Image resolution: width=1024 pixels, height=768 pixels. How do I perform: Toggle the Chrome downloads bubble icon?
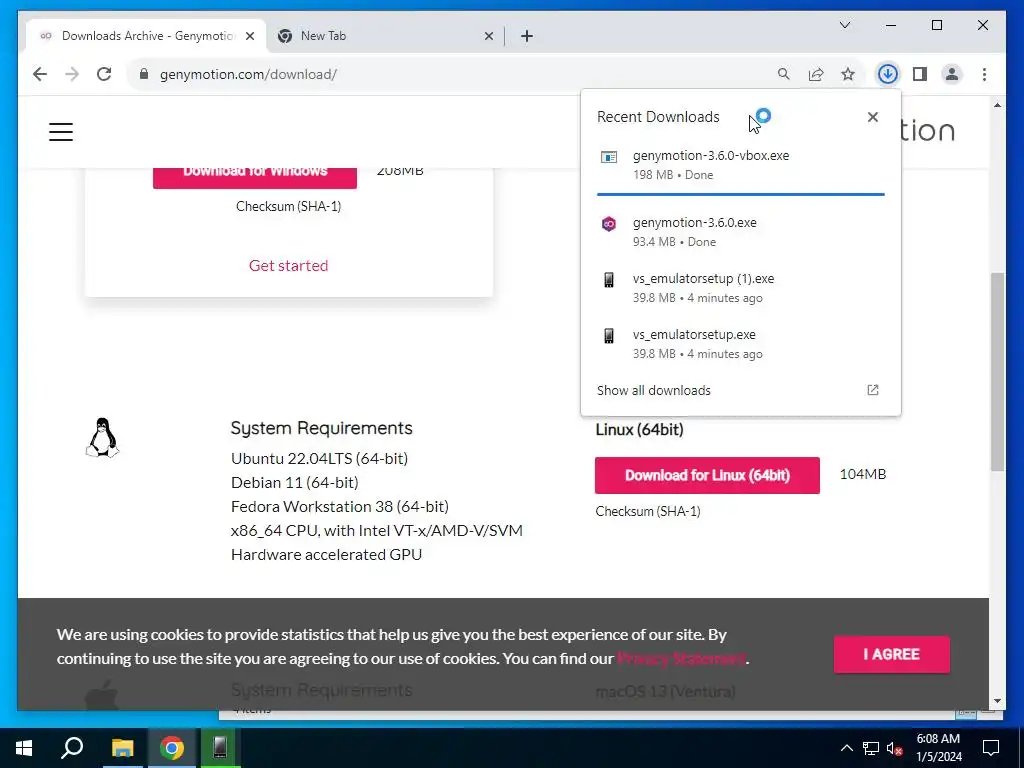click(x=887, y=74)
